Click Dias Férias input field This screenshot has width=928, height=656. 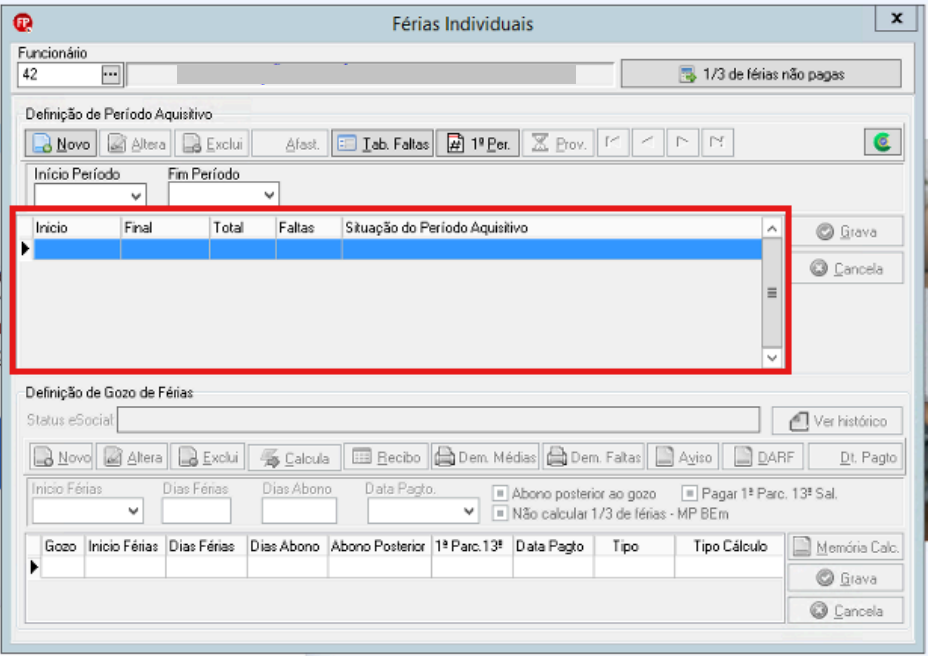coord(196,511)
